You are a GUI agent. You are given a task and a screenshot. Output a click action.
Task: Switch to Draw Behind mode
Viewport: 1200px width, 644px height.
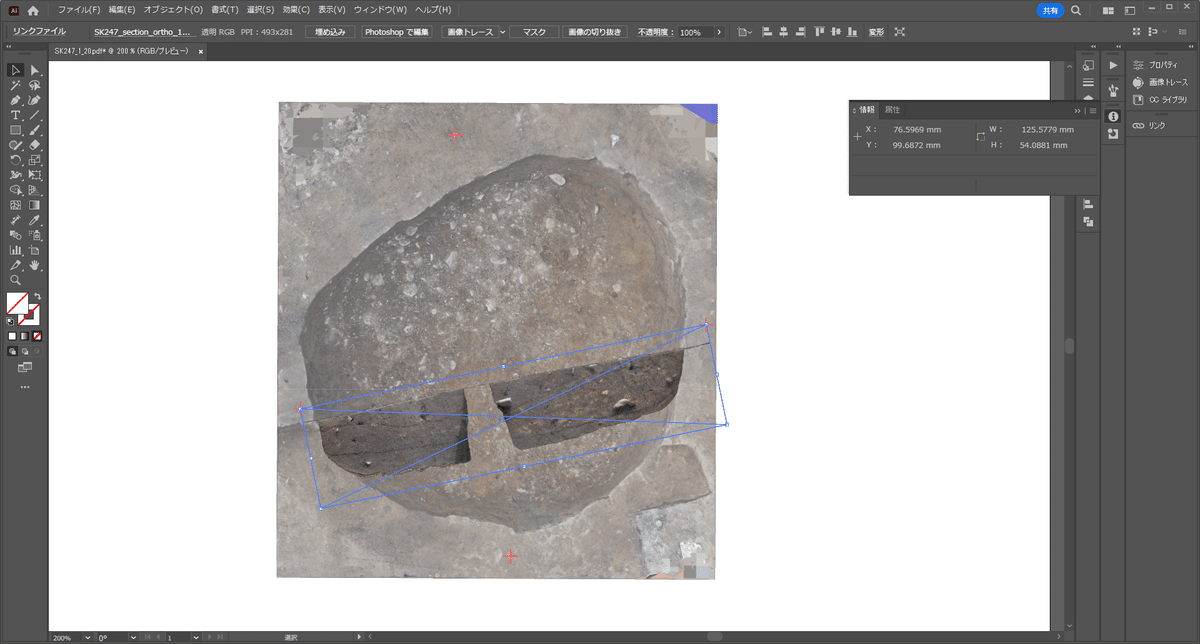[25, 352]
